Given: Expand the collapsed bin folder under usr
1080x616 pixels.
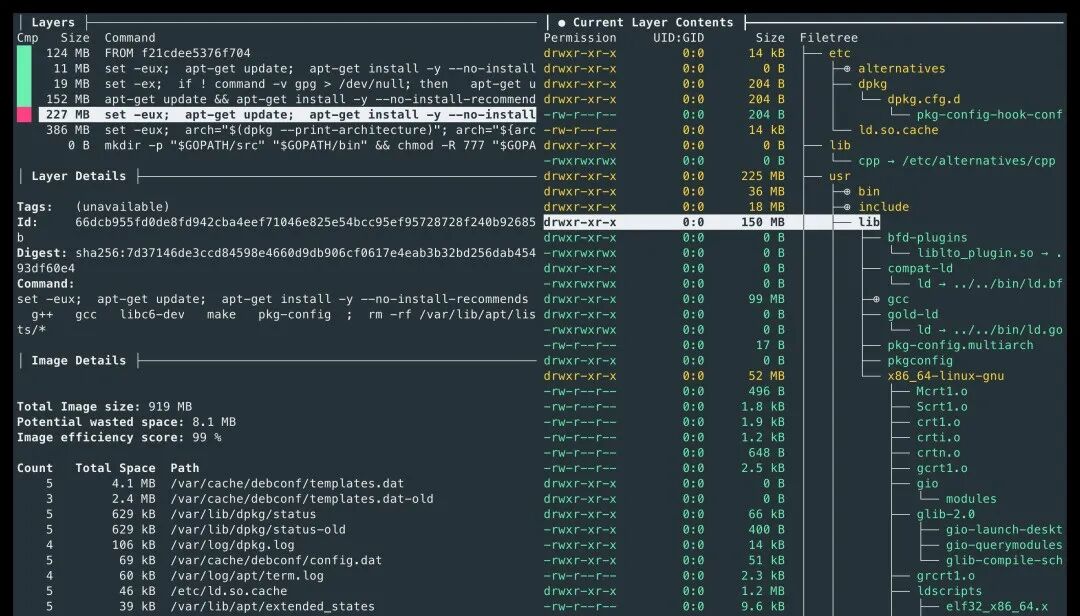Looking at the screenshot, I should click(x=847, y=192).
